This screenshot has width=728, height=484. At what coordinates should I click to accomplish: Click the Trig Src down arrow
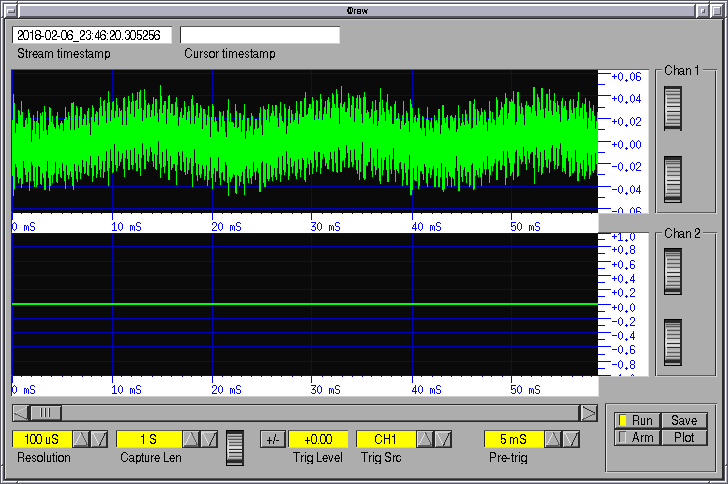[441, 439]
